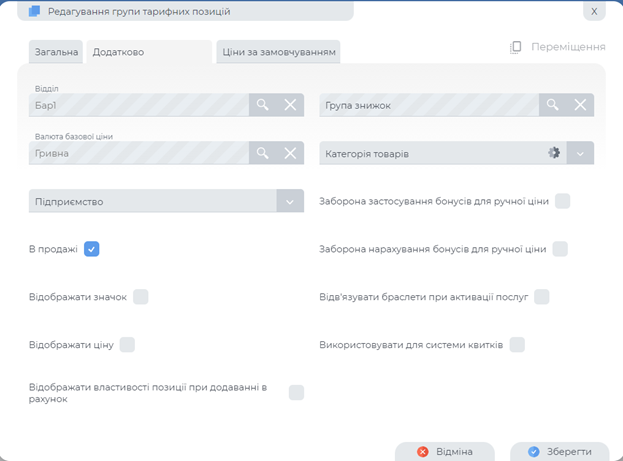Click the gear icon in Категорія товарів

pyautogui.click(x=554, y=153)
